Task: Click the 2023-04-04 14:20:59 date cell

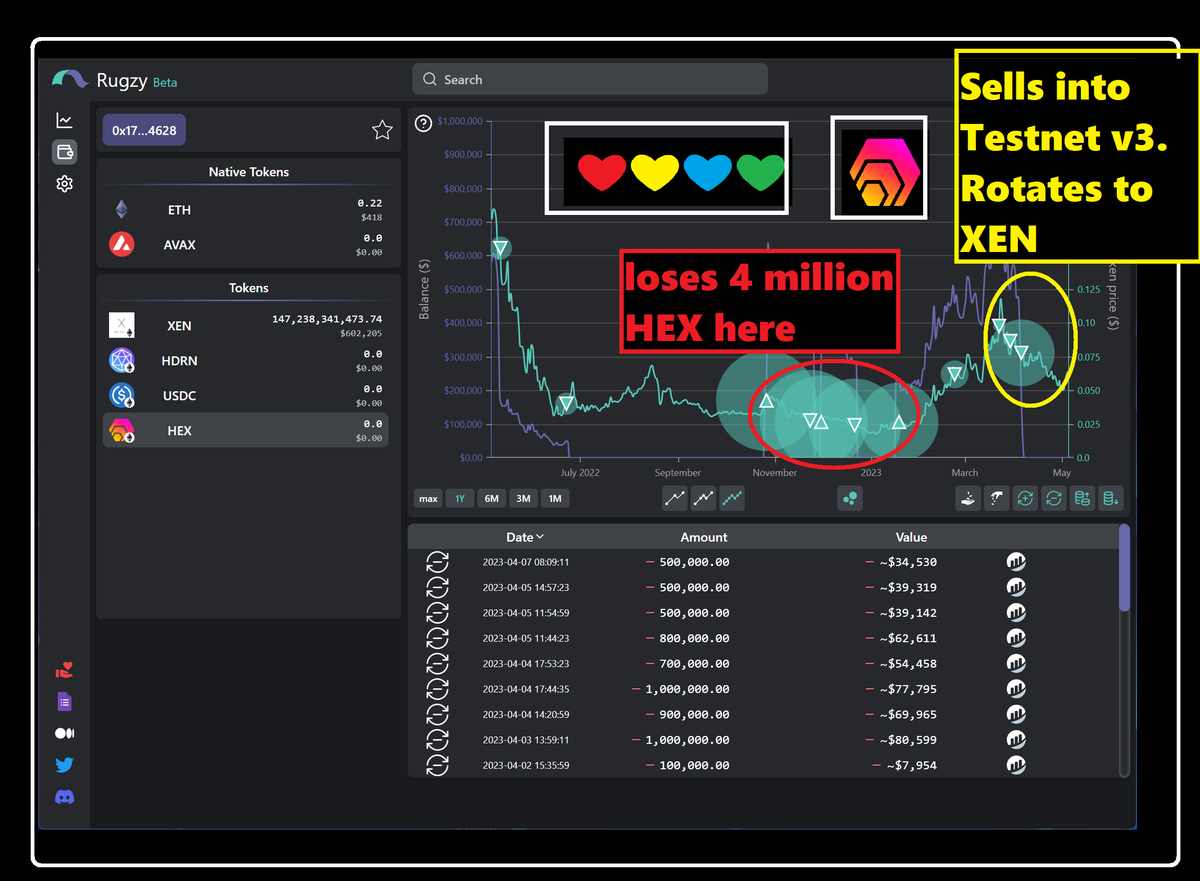Action: tap(525, 715)
